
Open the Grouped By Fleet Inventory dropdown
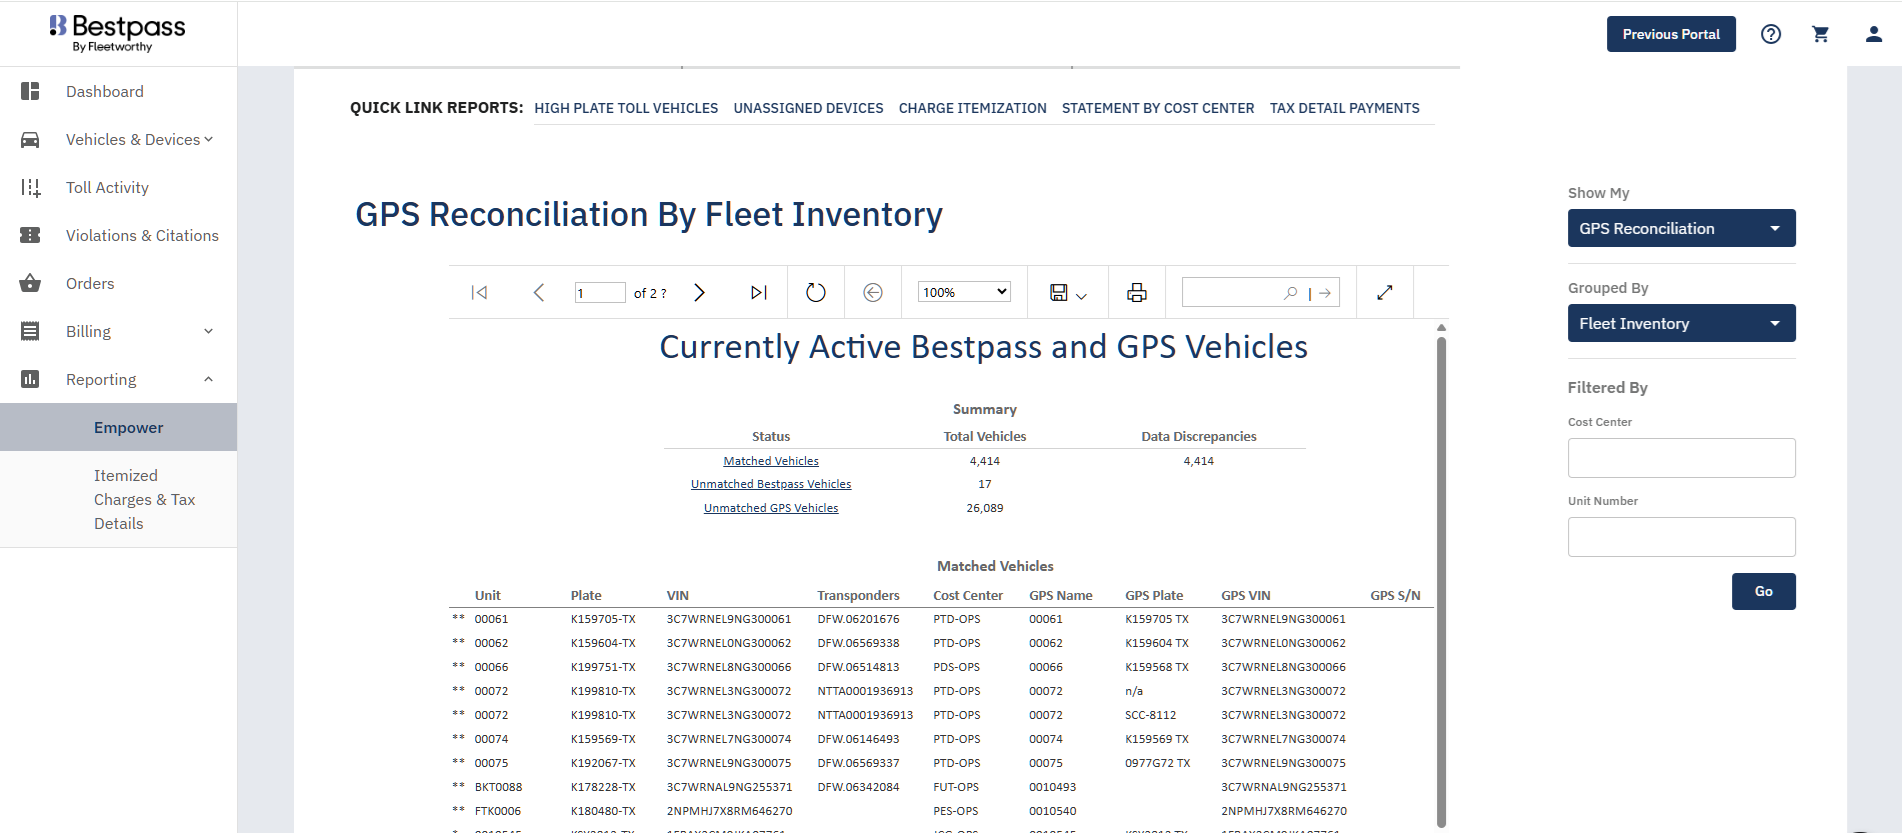pos(1681,323)
